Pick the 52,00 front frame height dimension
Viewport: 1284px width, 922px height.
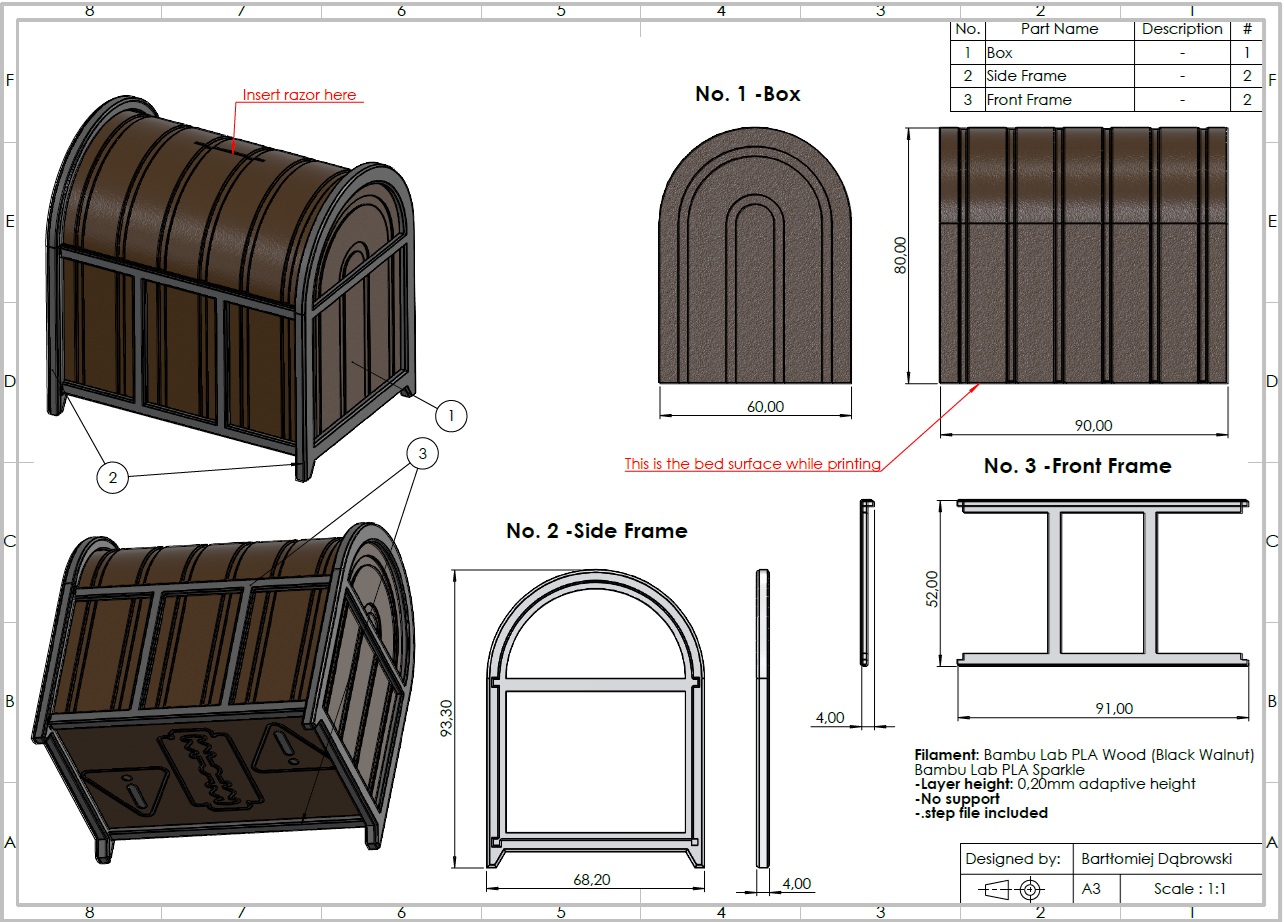932,587
